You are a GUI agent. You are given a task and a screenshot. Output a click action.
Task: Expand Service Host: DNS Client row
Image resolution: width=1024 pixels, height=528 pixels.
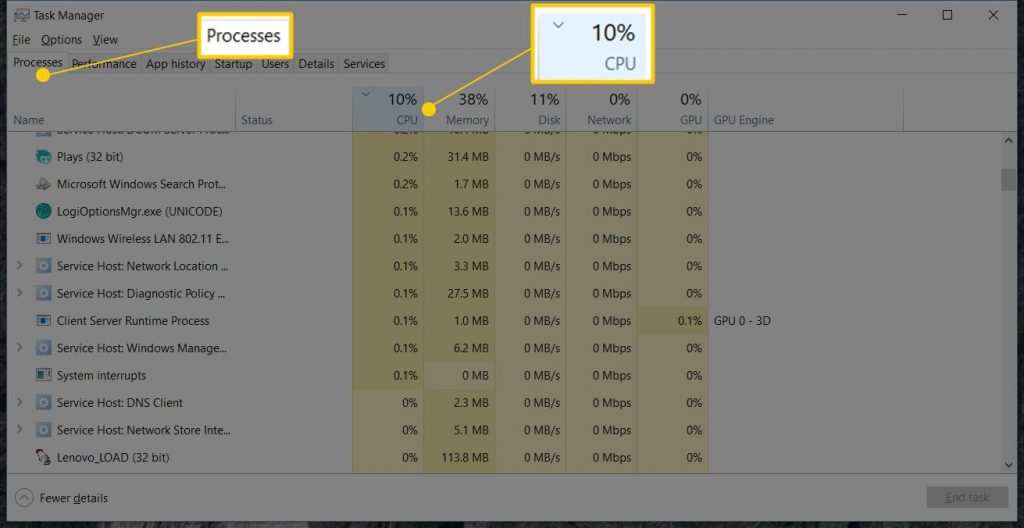[x=19, y=403]
